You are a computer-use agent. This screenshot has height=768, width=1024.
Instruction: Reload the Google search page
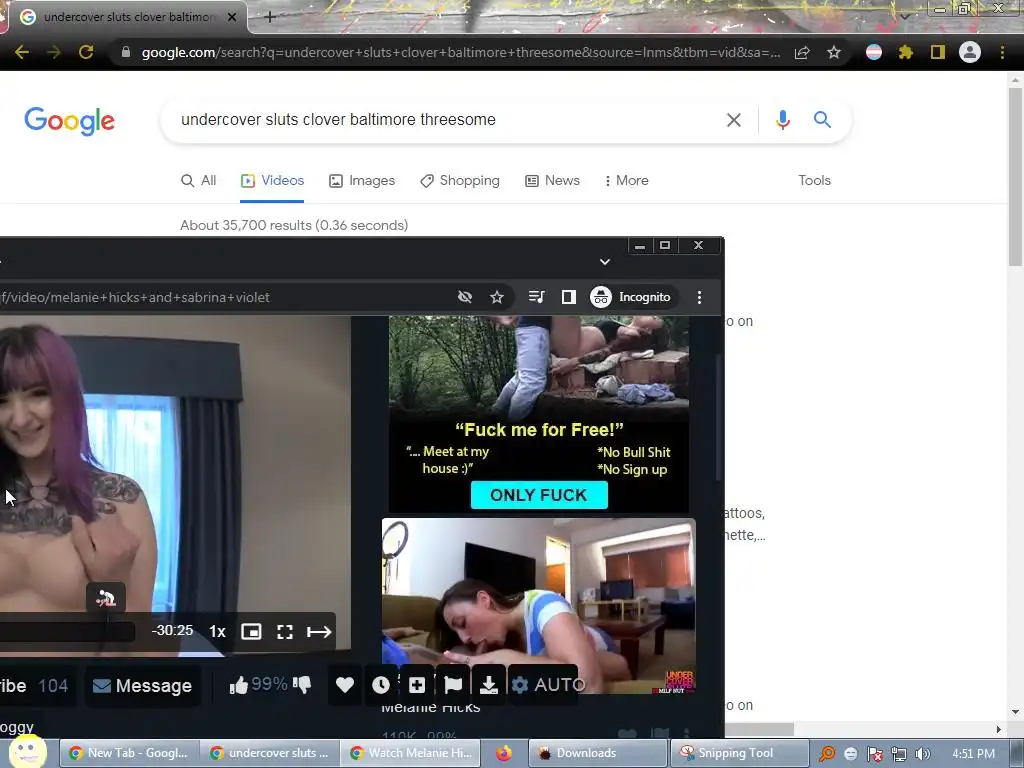86,52
